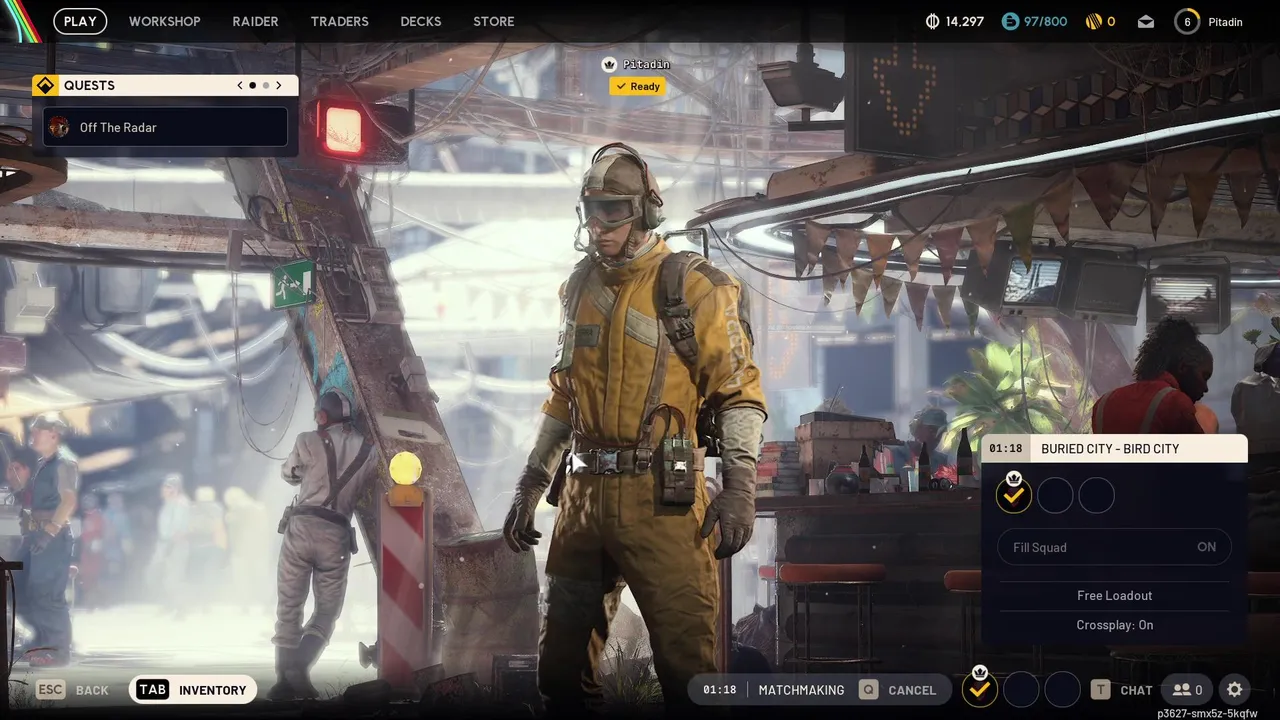This screenshot has width=1280, height=720.
Task: Open the mail inbox icon
Action: (1146, 21)
